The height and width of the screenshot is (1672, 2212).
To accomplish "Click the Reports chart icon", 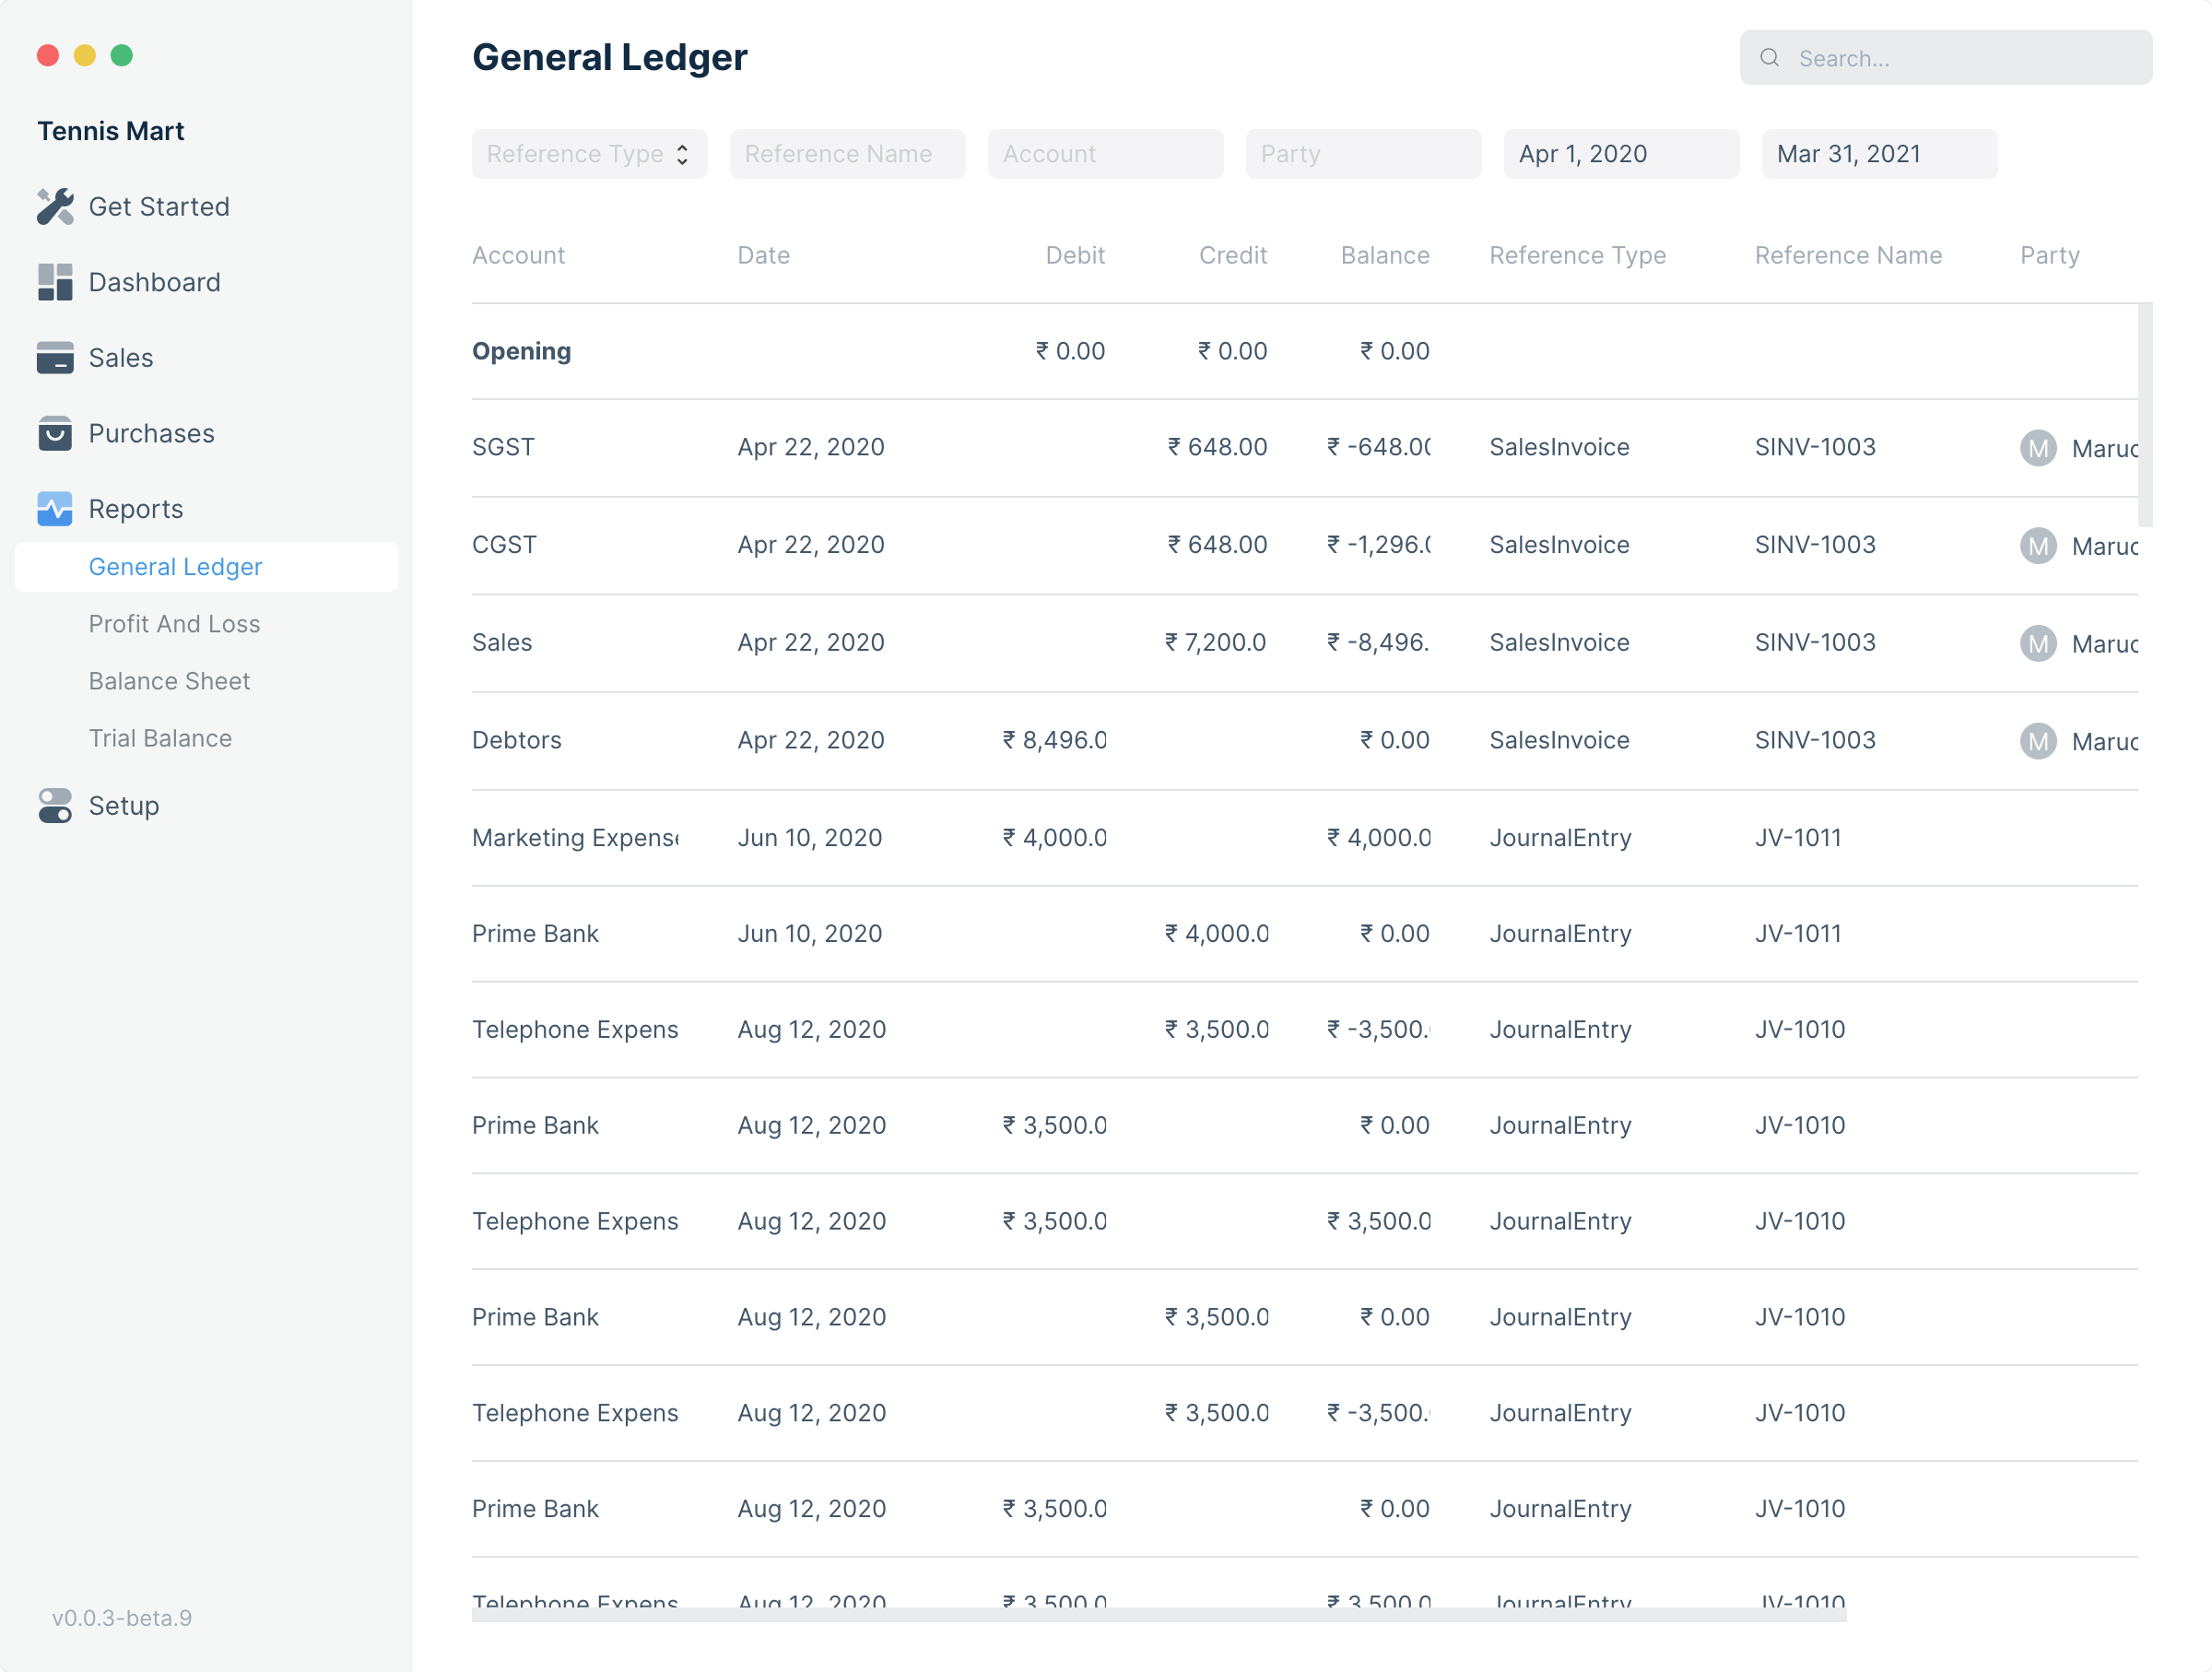I will pos(55,509).
